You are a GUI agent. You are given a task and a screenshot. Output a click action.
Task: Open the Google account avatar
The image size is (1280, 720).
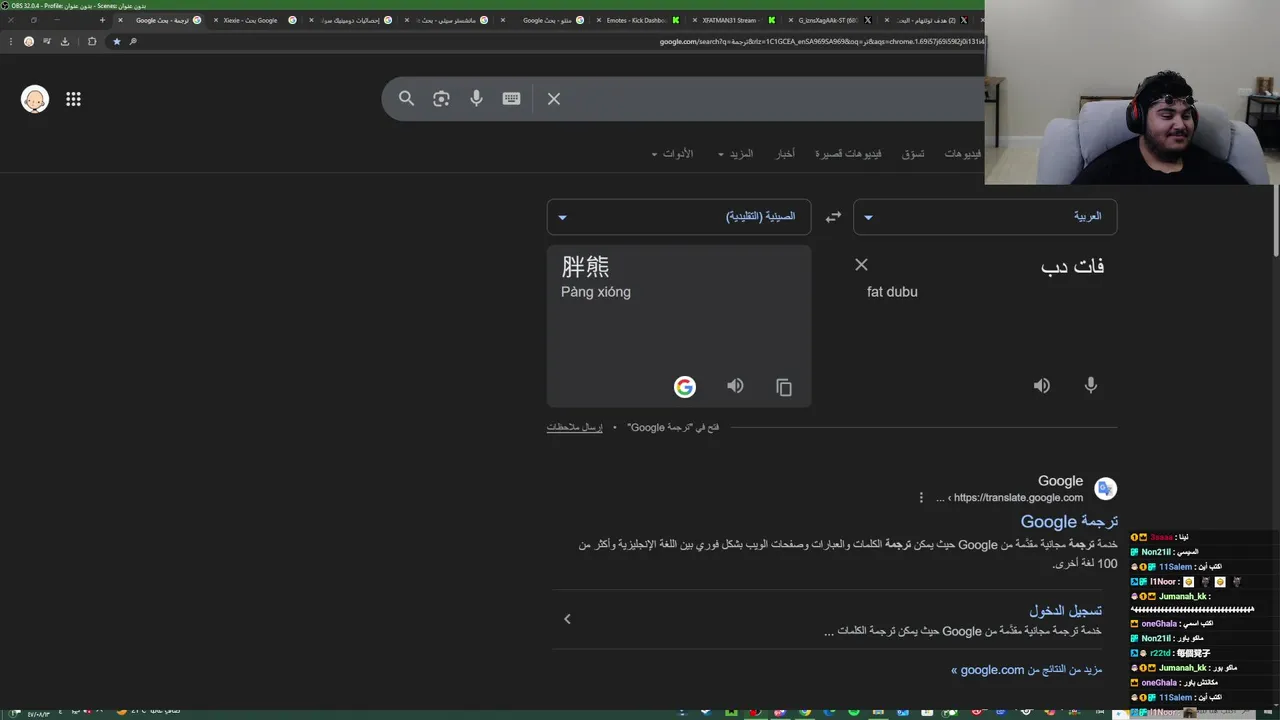[x=35, y=99]
